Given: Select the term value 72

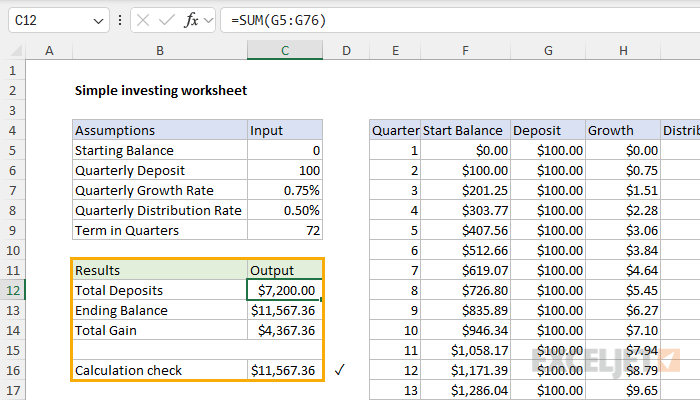Looking at the screenshot, I should [285, 230].
